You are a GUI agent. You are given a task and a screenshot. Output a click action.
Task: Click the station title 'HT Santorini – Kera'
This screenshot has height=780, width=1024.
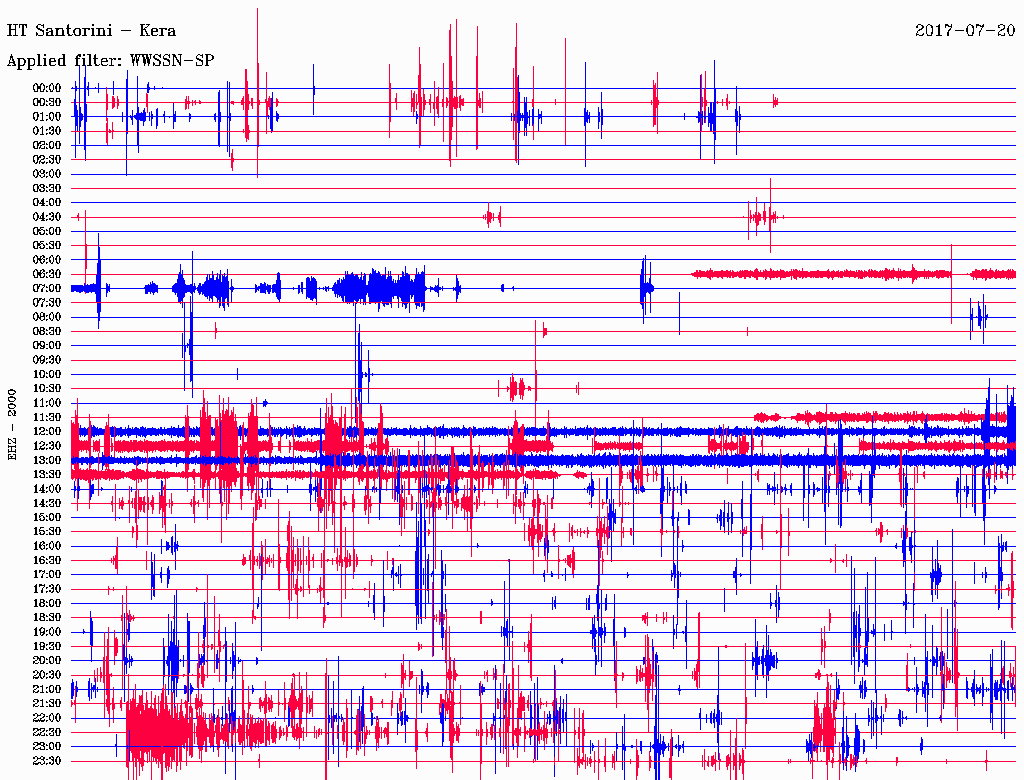(x=91, y=31)
